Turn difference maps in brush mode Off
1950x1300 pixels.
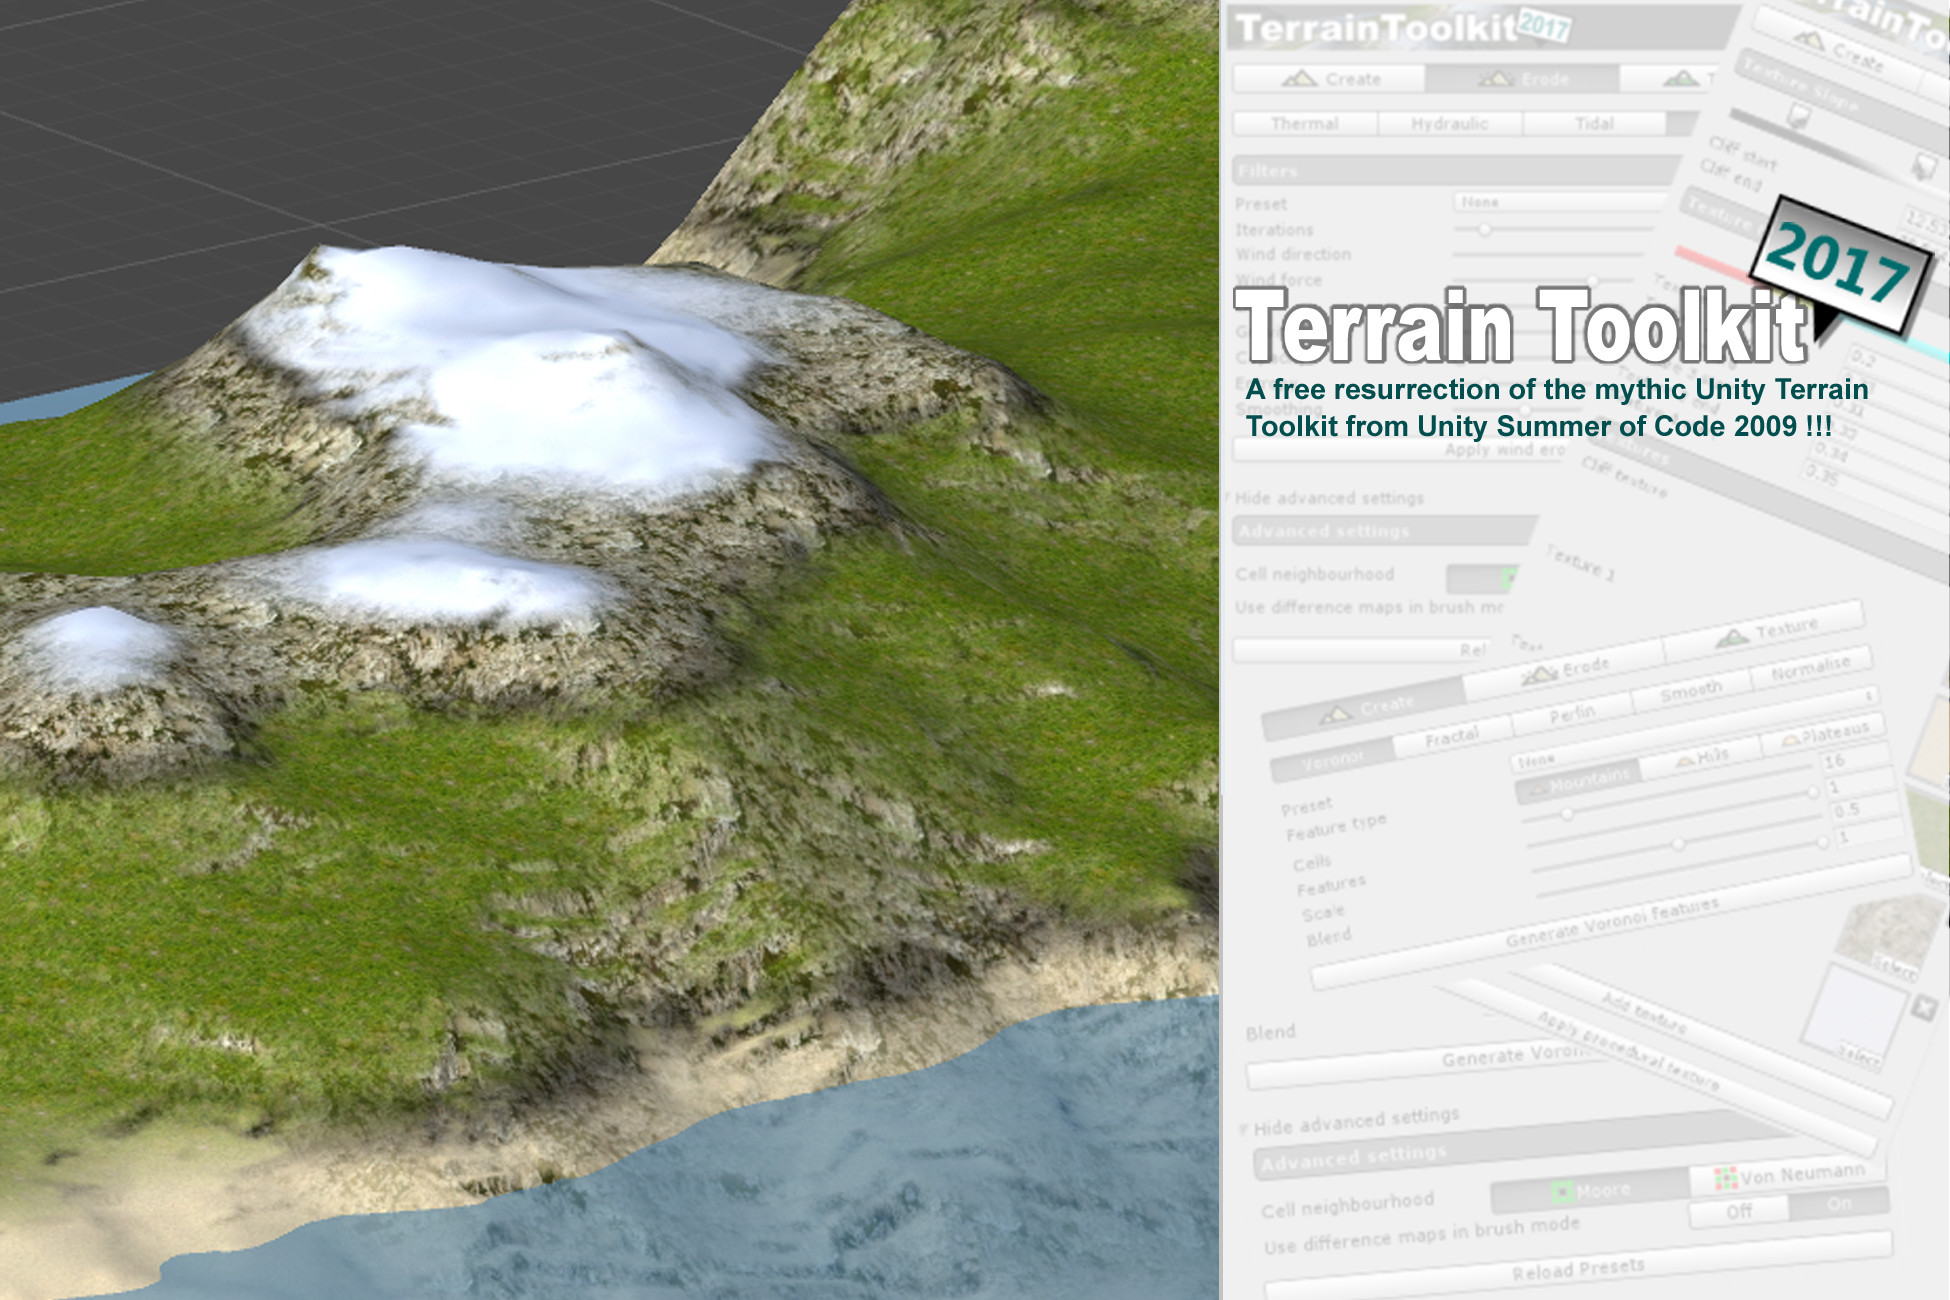pyautogui.click(x=1738, y=1211)
